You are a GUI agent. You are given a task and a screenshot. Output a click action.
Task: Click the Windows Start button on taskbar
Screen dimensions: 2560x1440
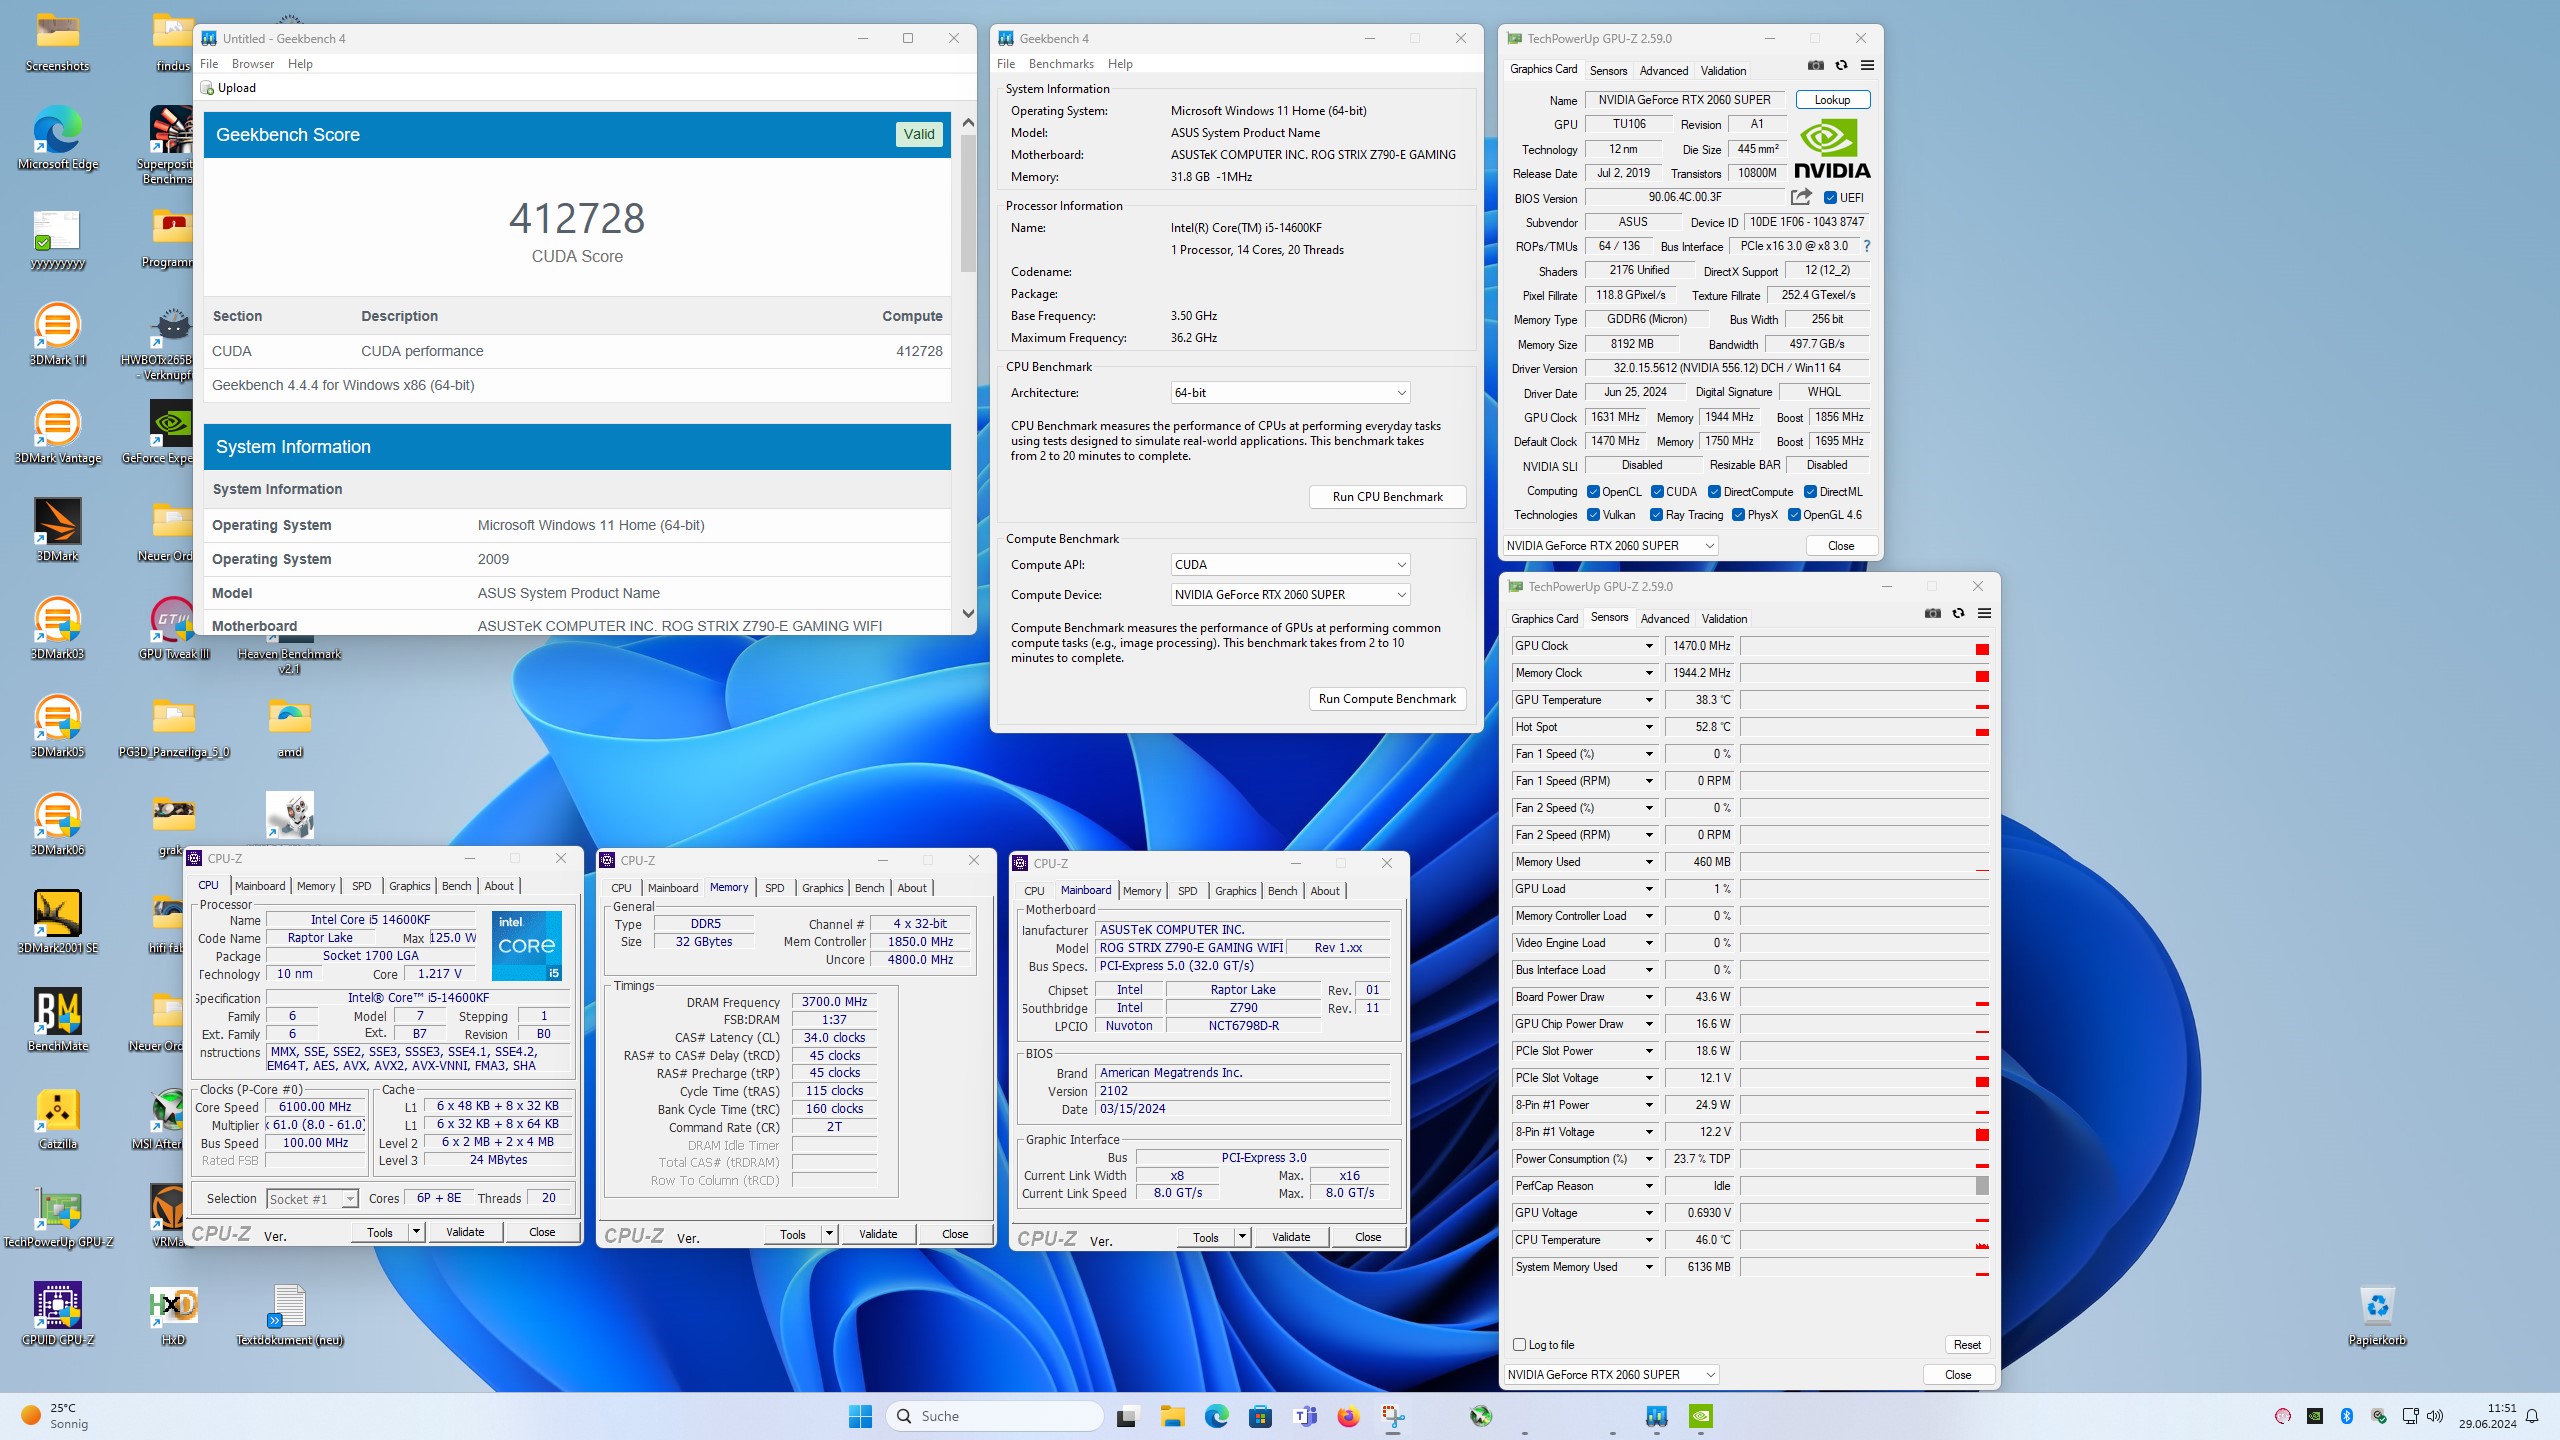(x=860, y=1416)
